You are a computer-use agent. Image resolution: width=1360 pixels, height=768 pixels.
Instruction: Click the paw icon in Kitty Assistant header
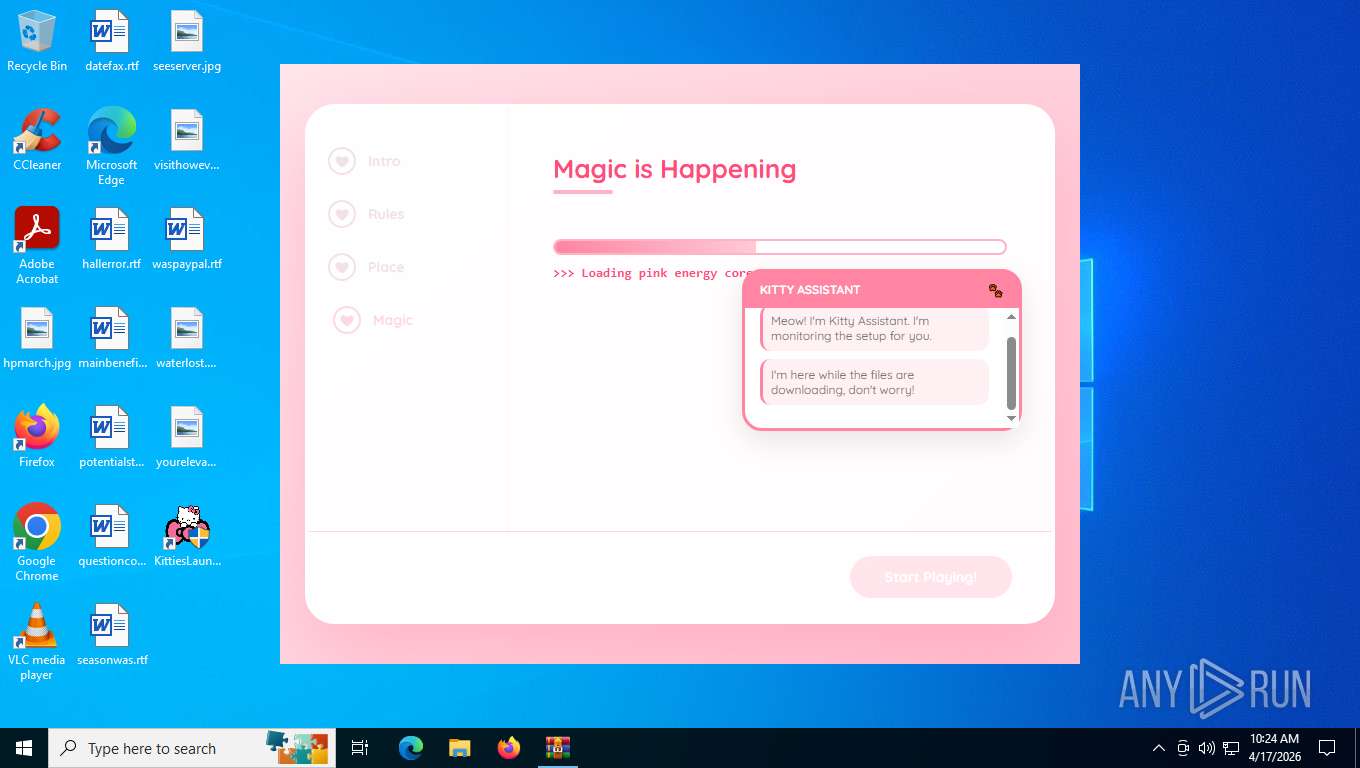[x=995, y=291]
